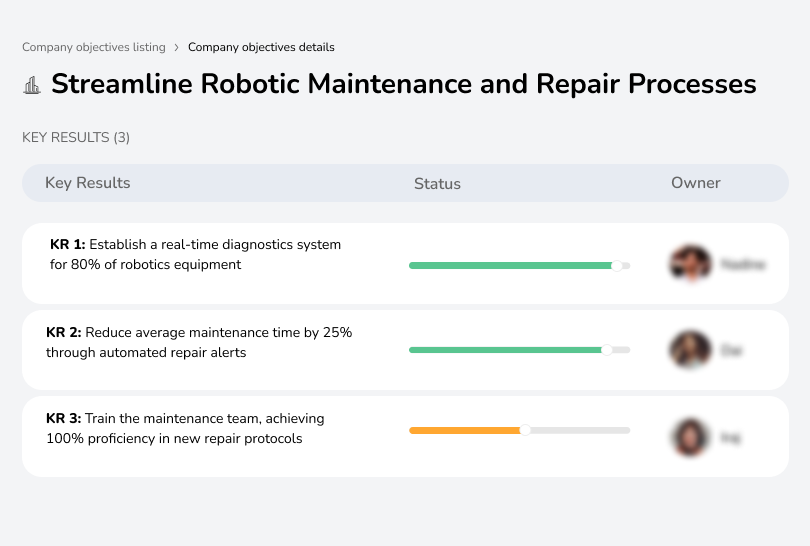Click the KR 2 progress slider handle
The width and height of the screenshot is (810, 546).
(606, 350)
